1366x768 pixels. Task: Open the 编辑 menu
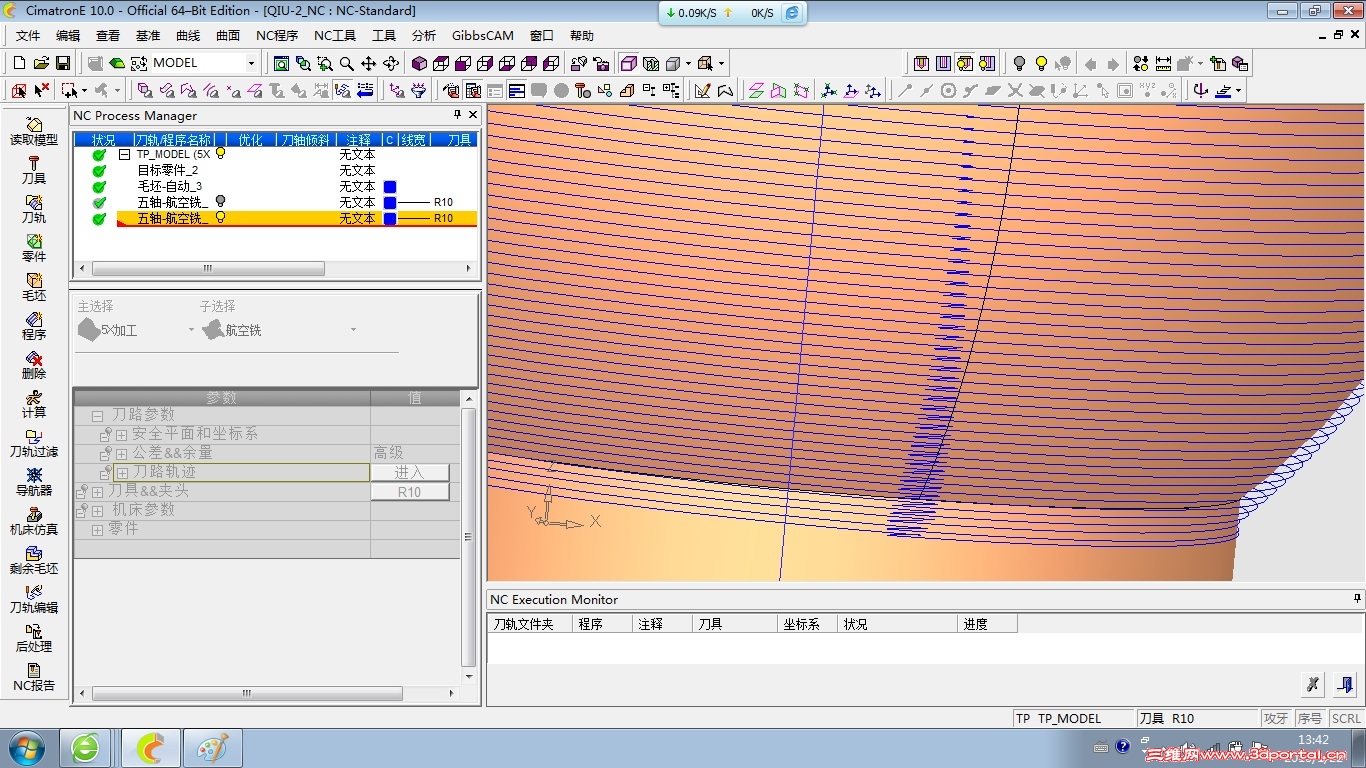(x=68, y=35)
